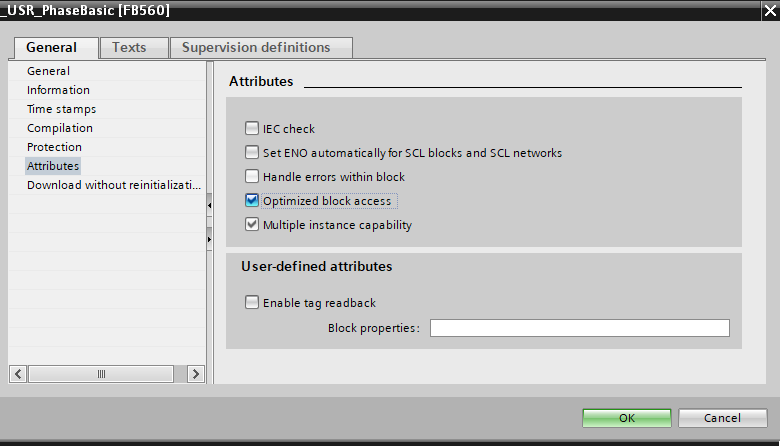
Task: Toggle Set ENO automatically for SCL blocks
Action: [252, 153]
